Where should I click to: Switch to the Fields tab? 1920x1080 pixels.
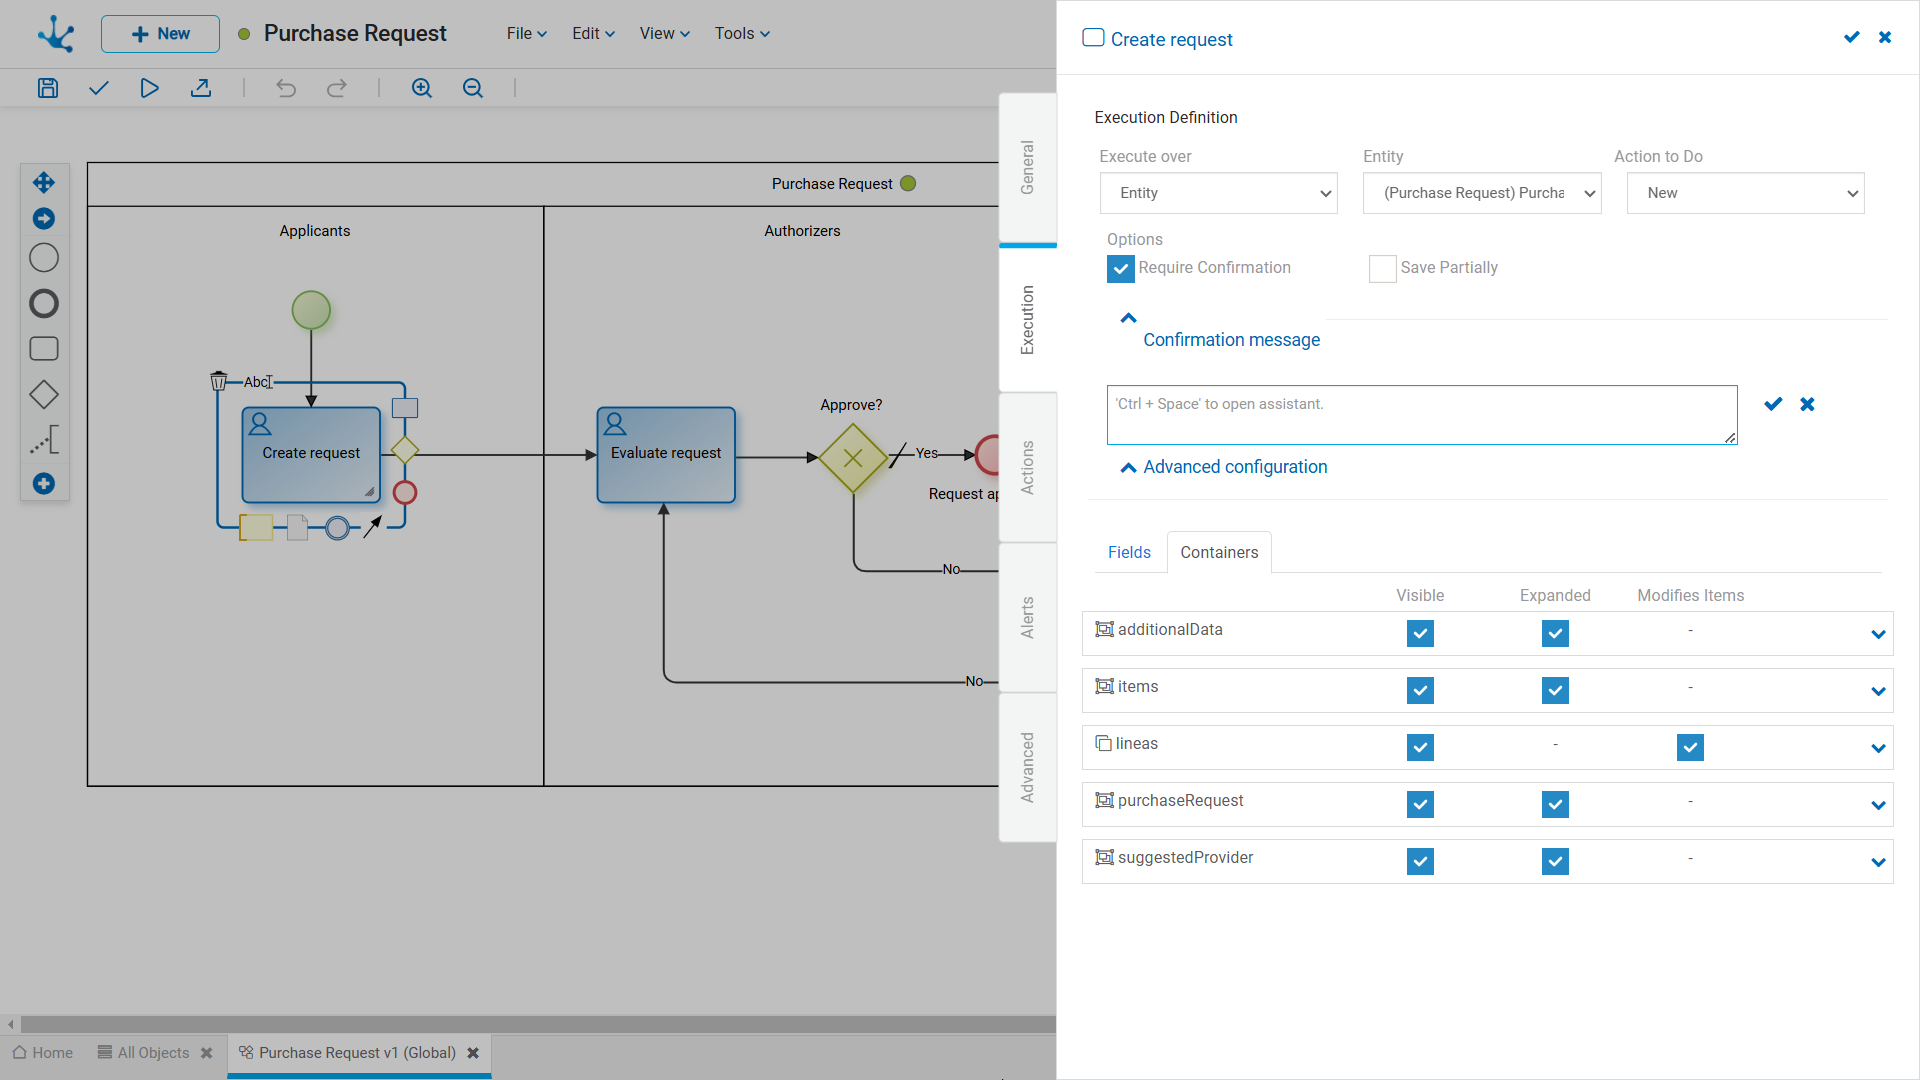point(1129,552)
